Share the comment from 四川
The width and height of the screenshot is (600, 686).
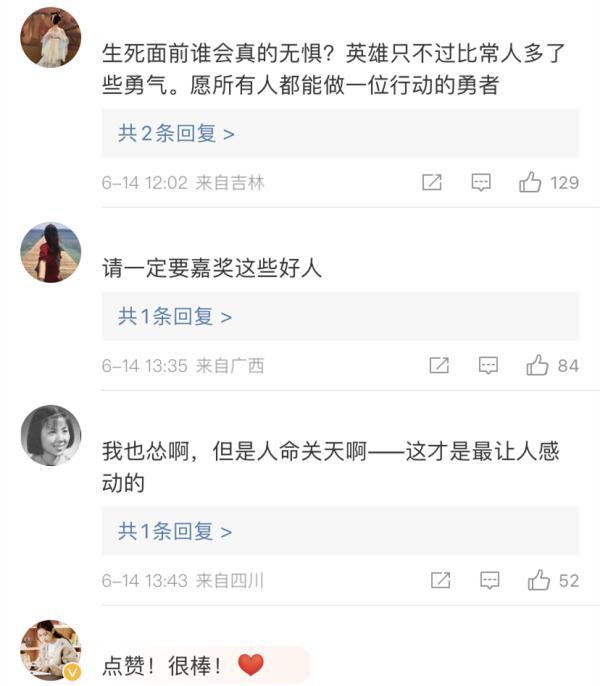point(439,580)
